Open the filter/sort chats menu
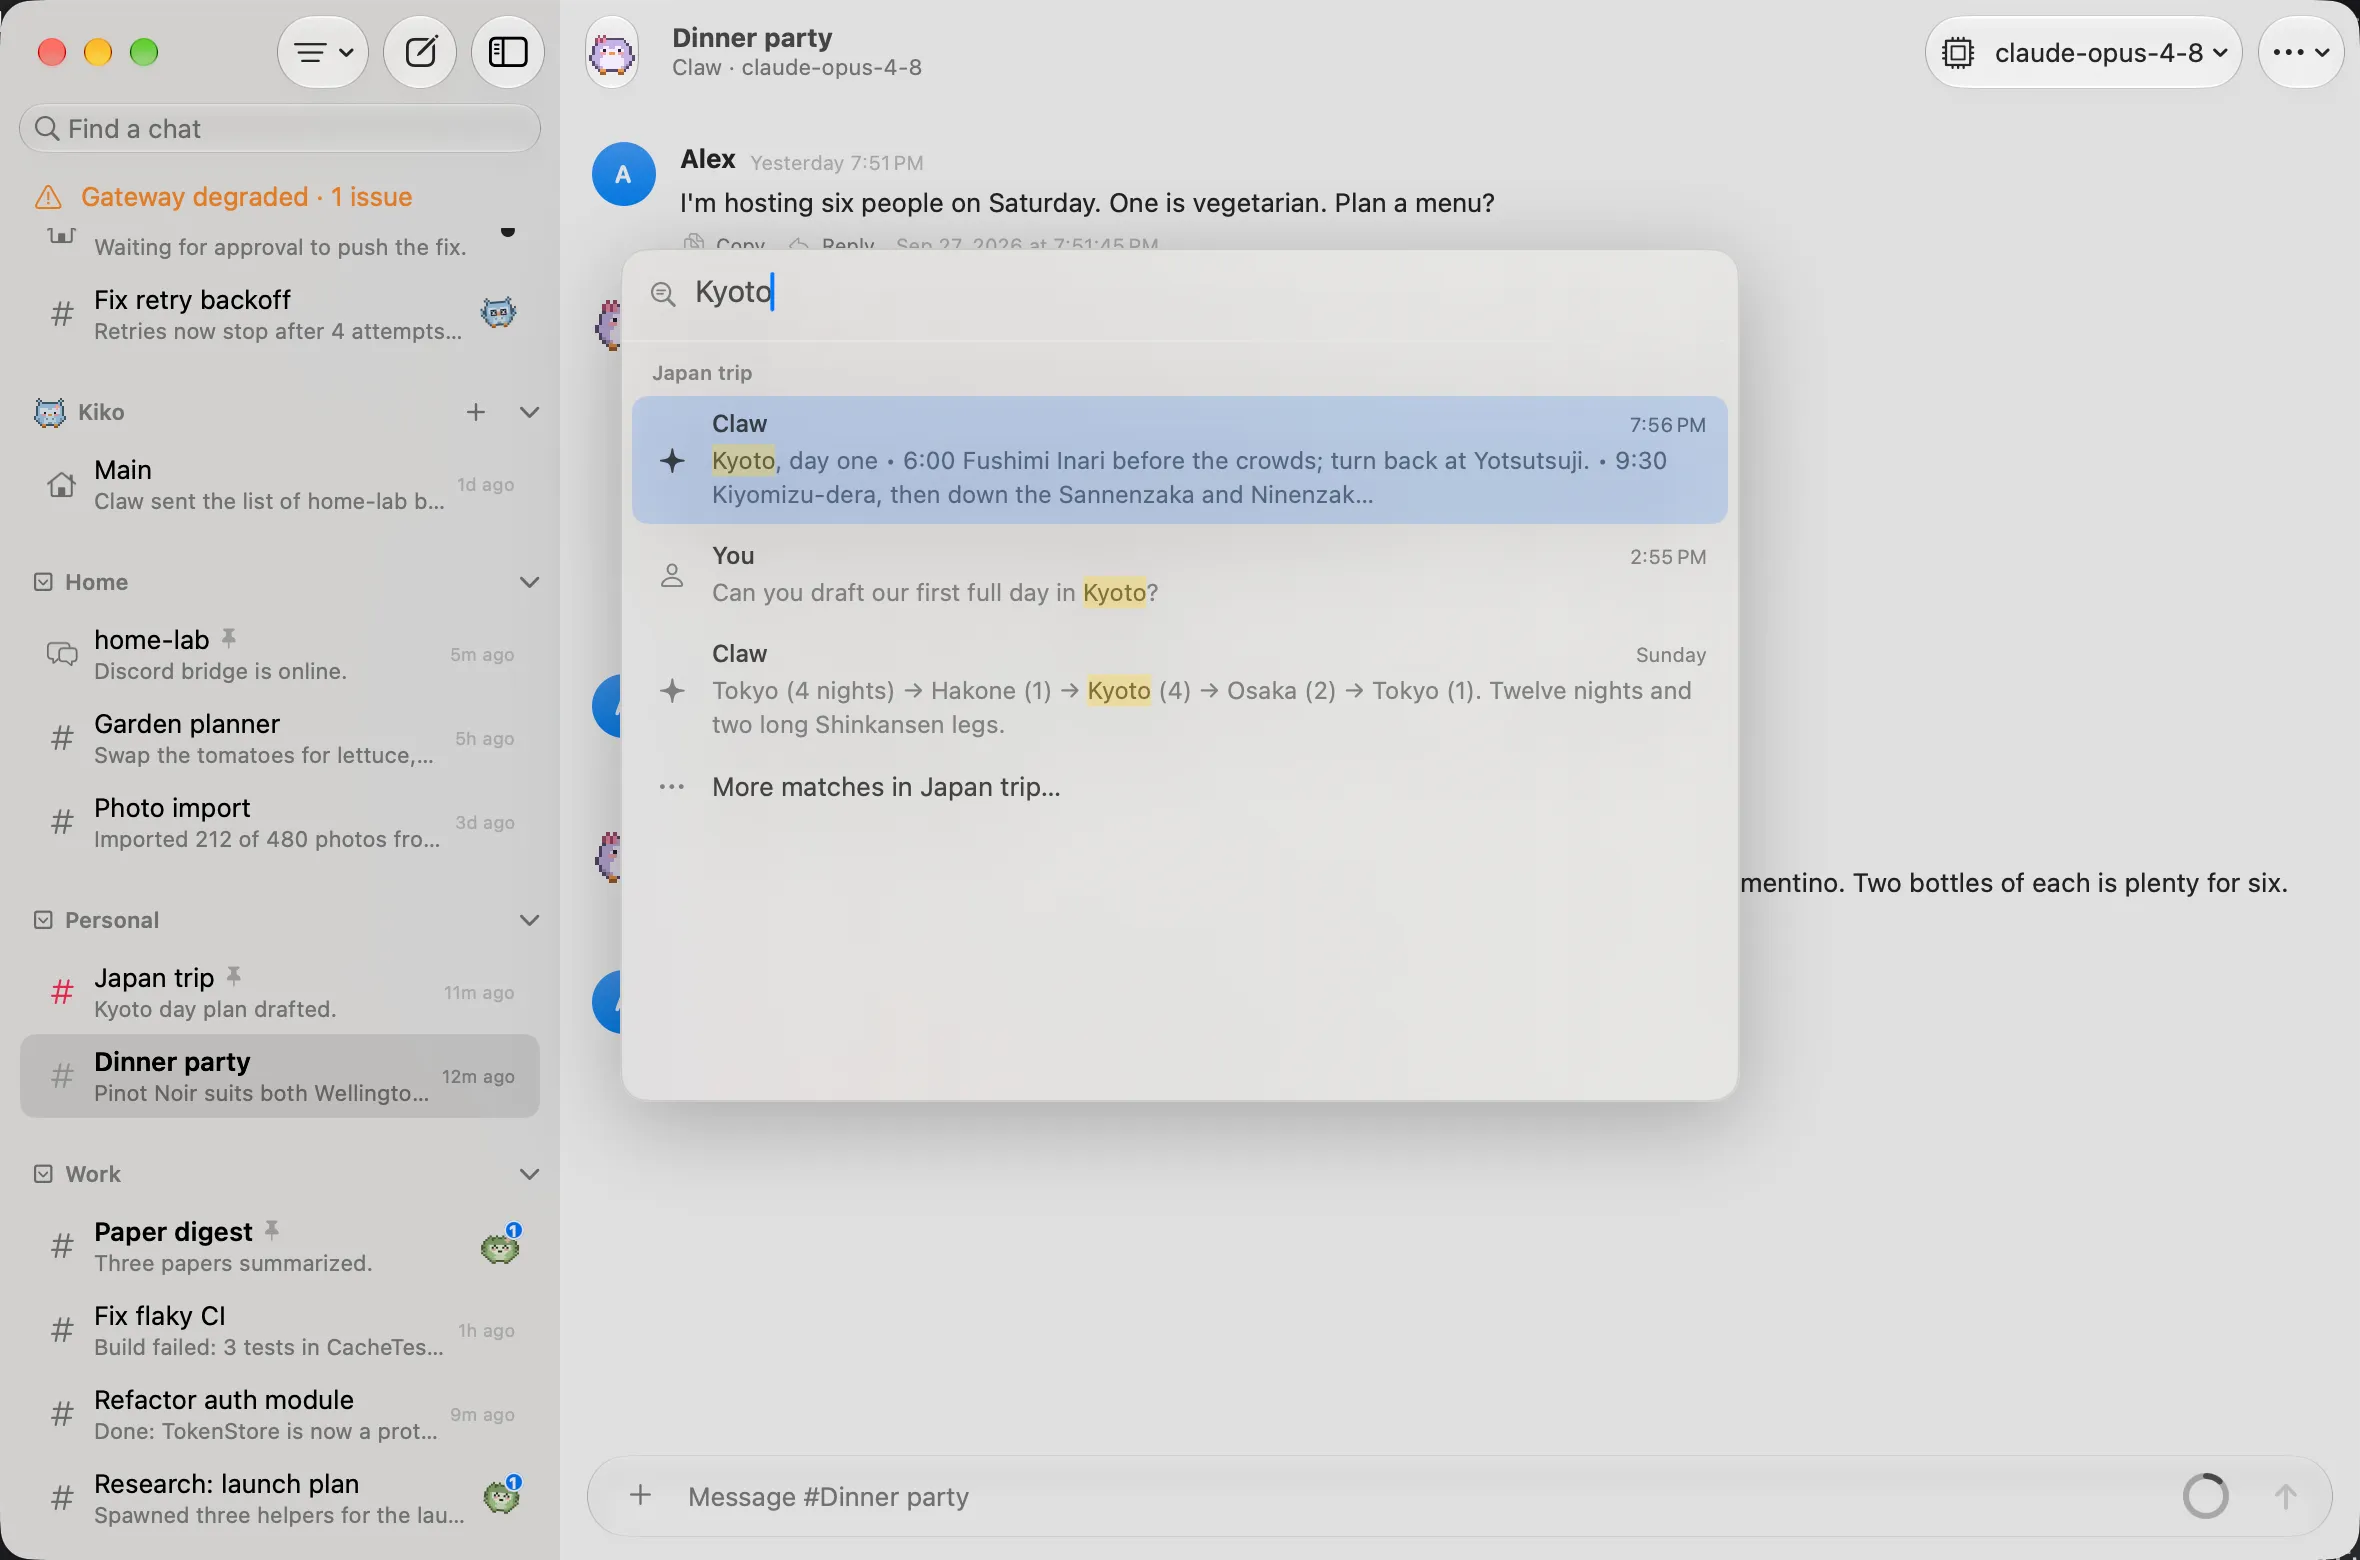 tap(322, 52)
